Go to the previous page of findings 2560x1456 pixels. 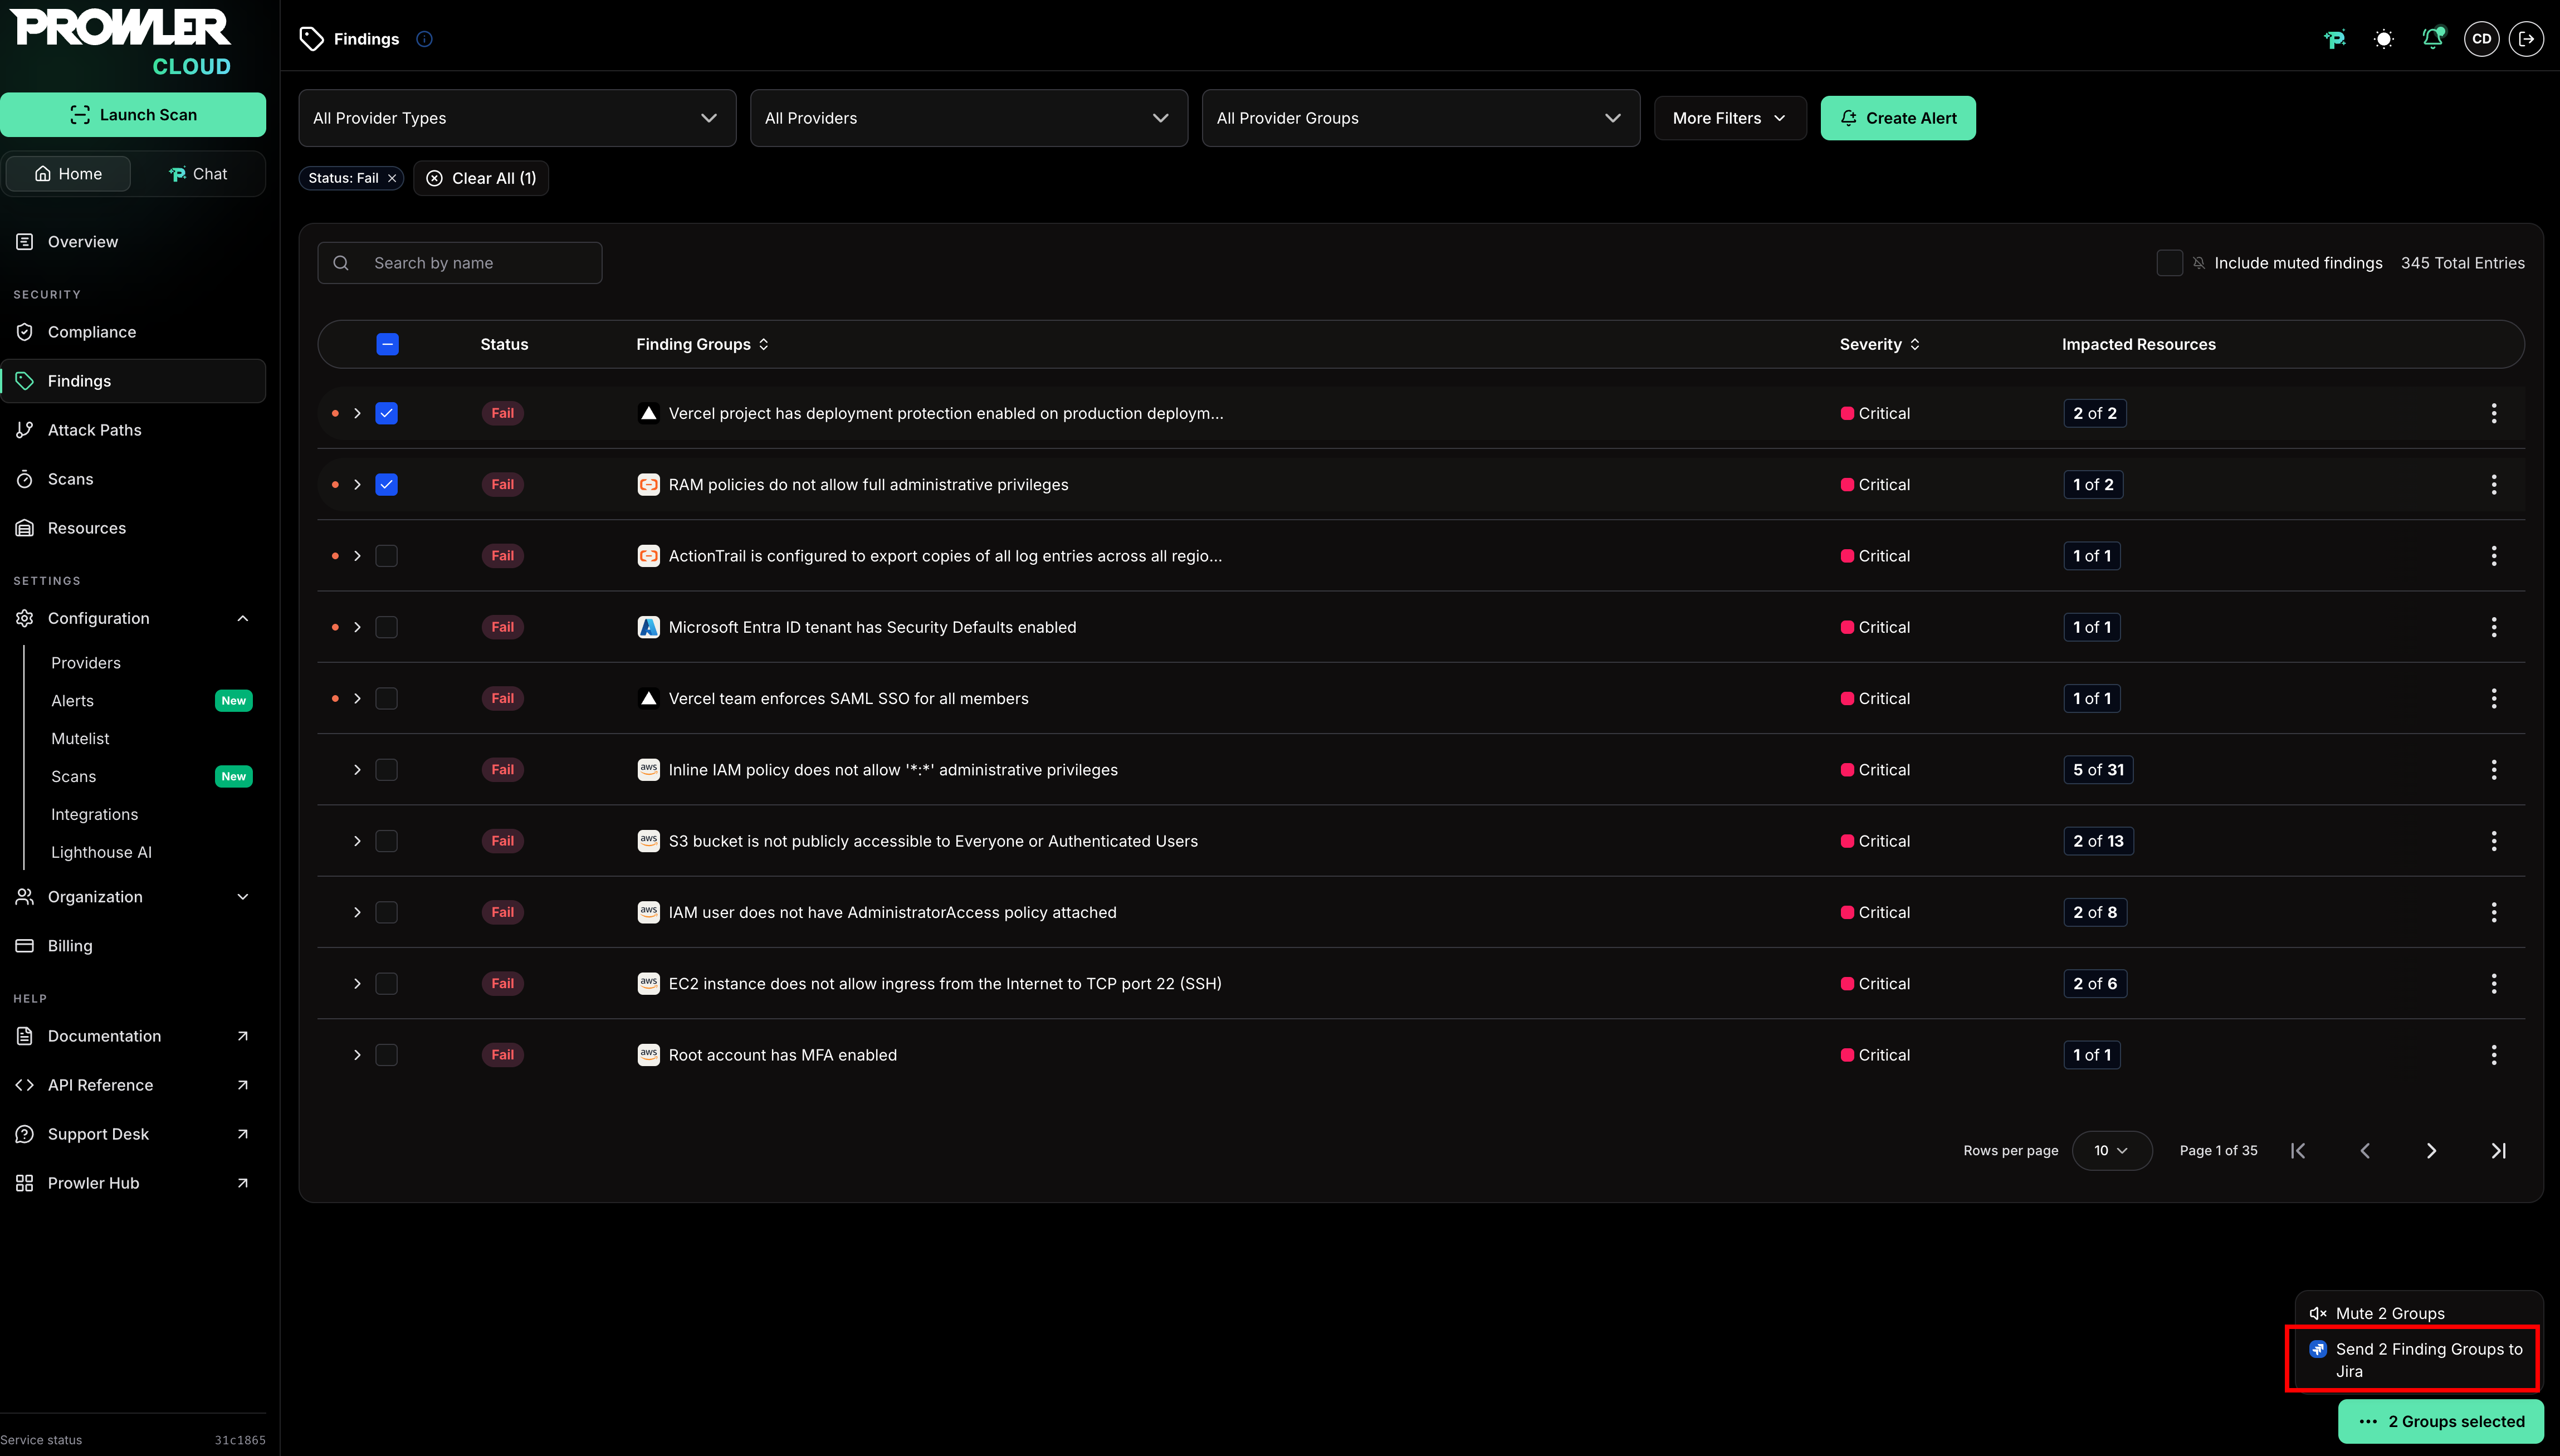tap(2365, 1151)
